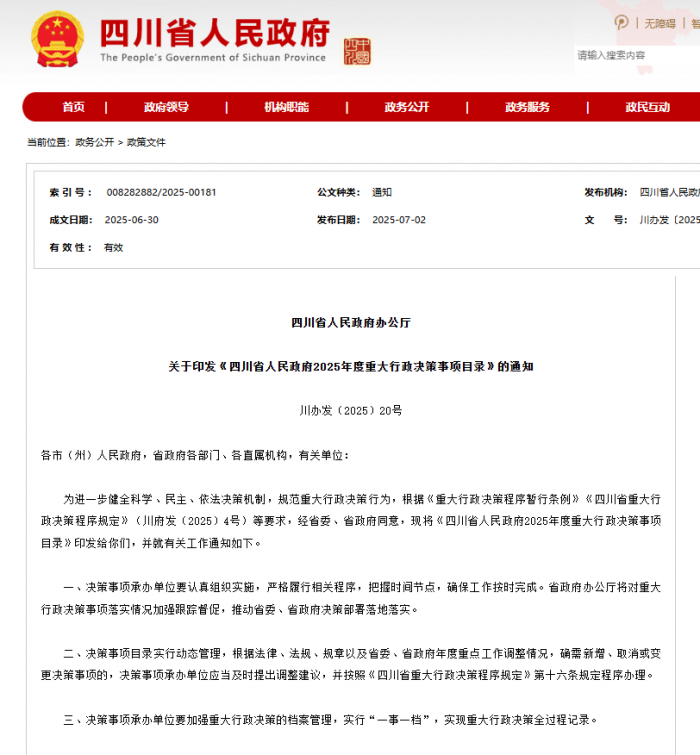Open the 政务服务 menu

point(527,107)
